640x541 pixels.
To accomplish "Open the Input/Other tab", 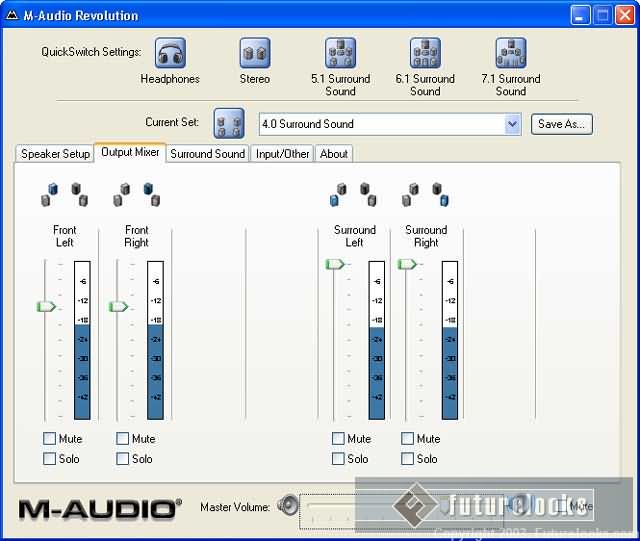I will tap(282, 154).
